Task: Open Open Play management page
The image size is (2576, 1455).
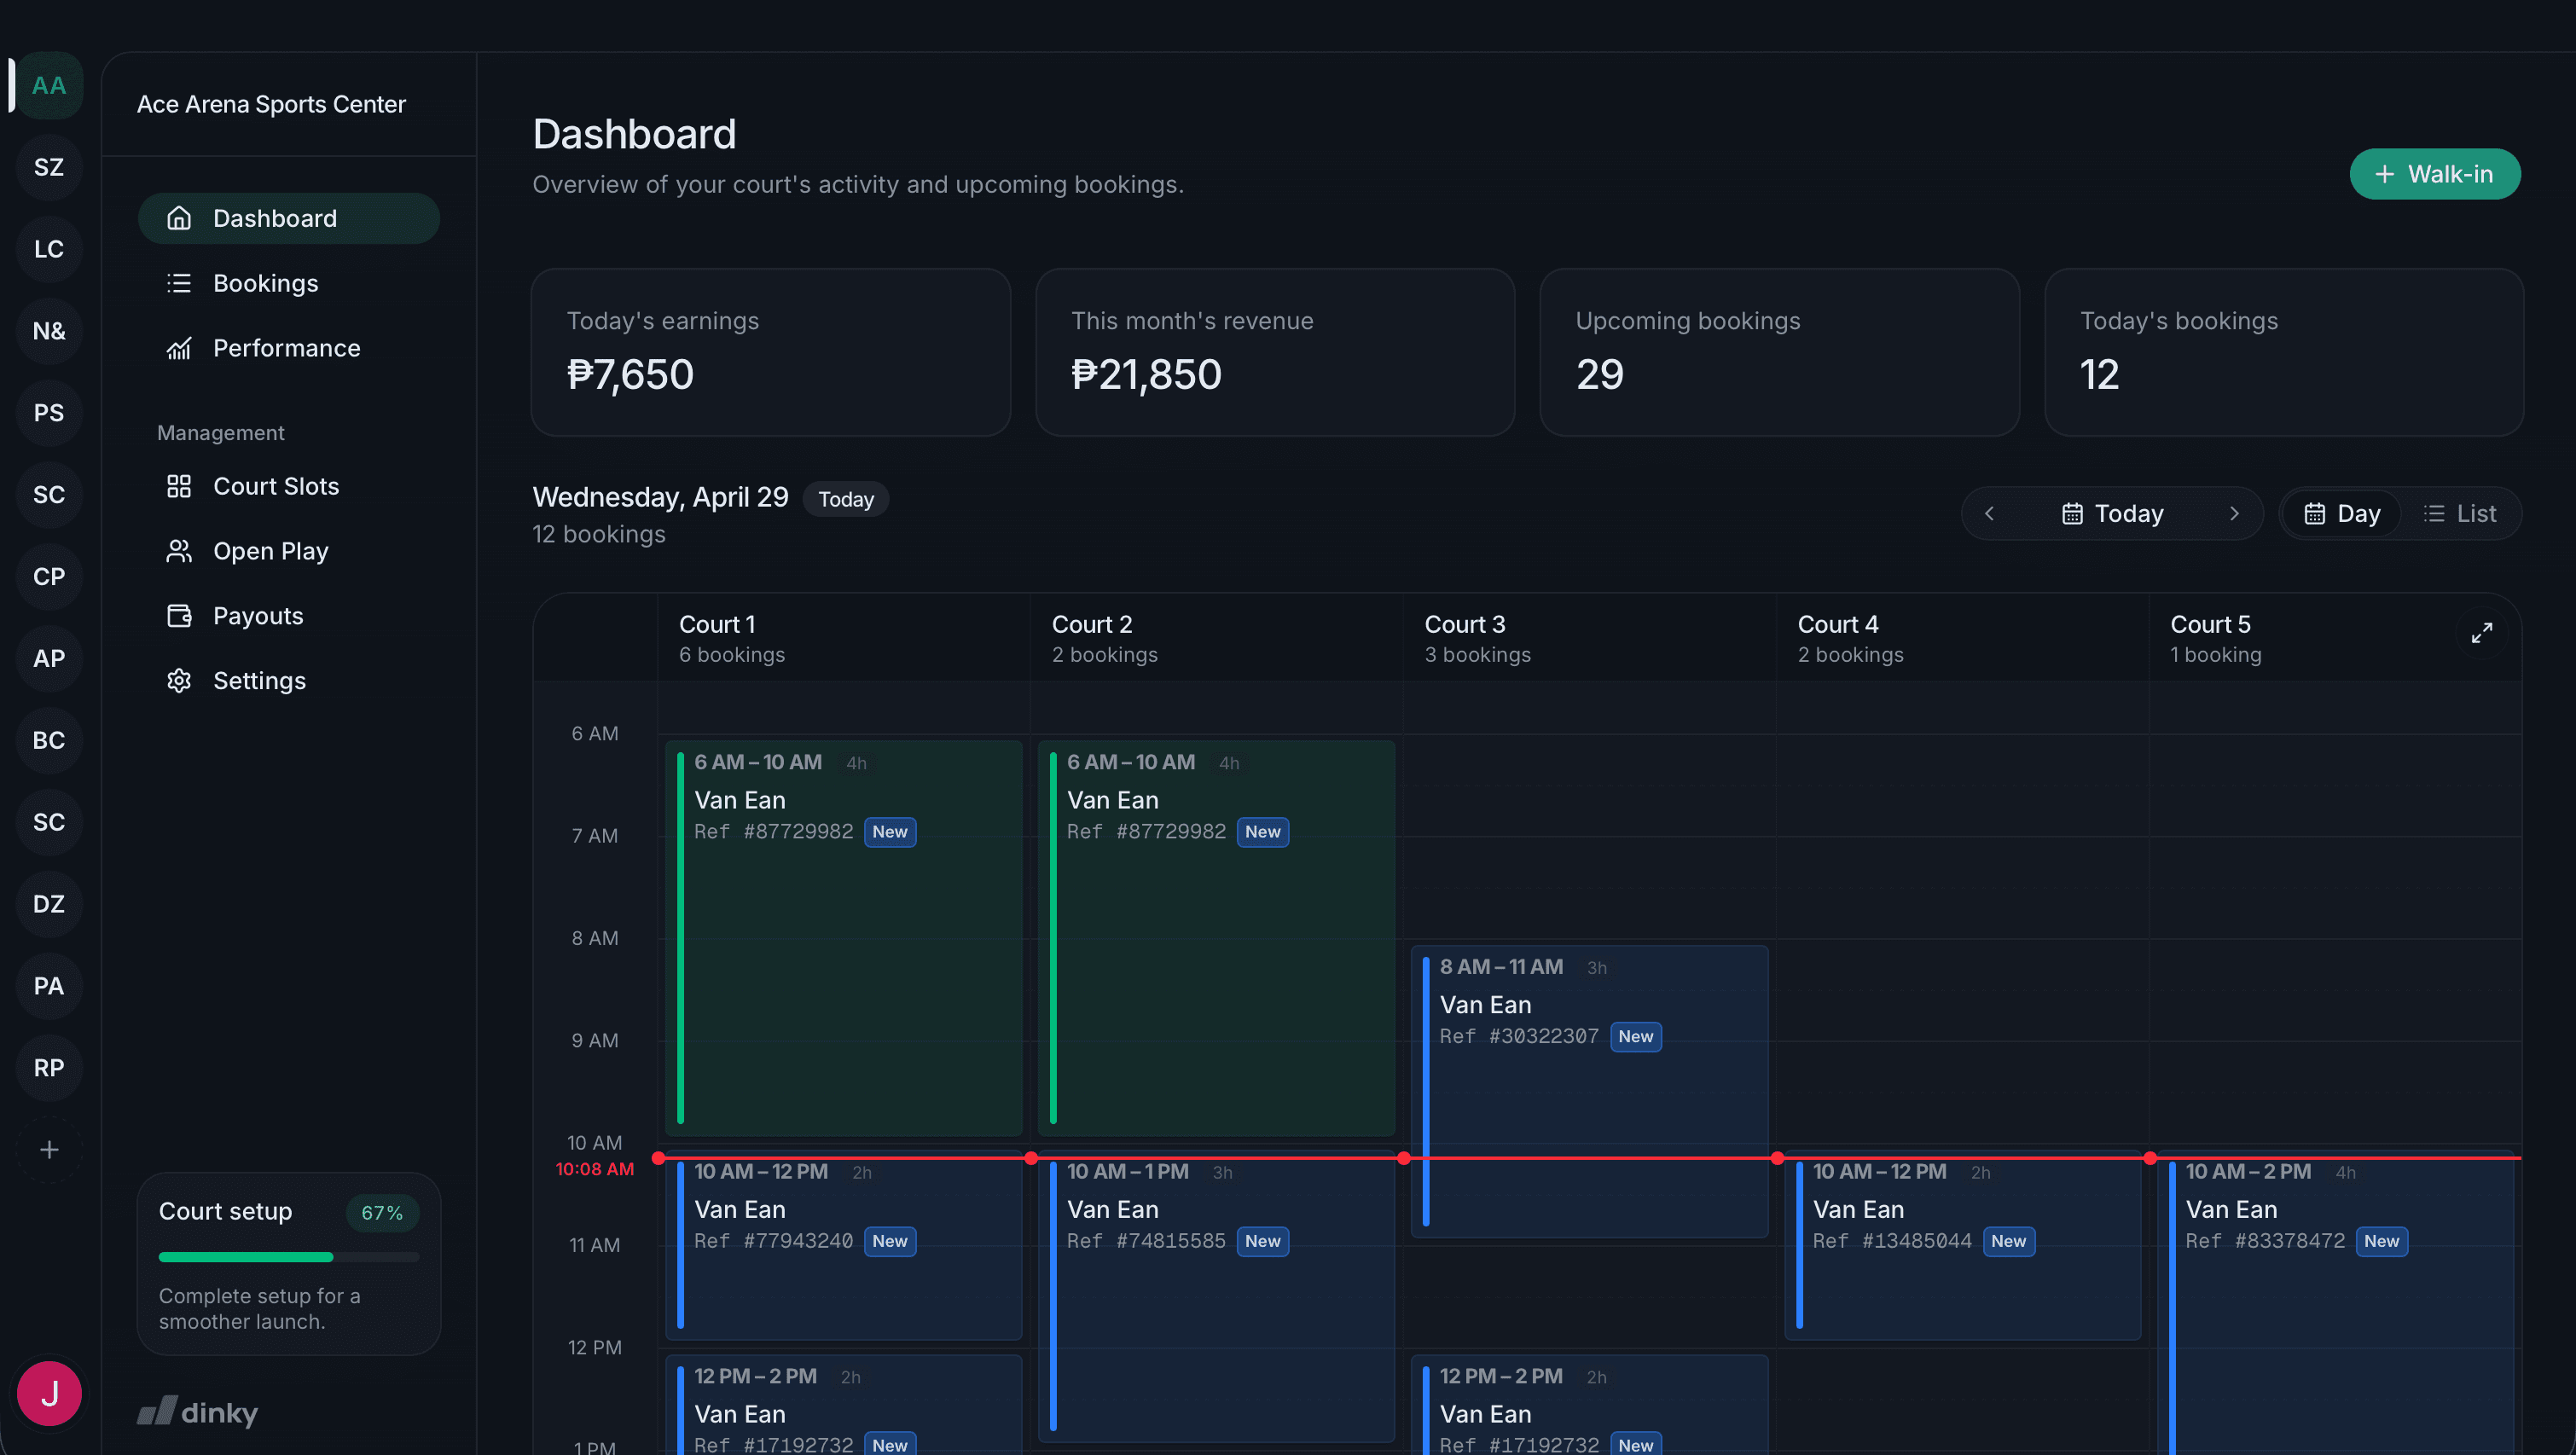Action: click(288, 551)
